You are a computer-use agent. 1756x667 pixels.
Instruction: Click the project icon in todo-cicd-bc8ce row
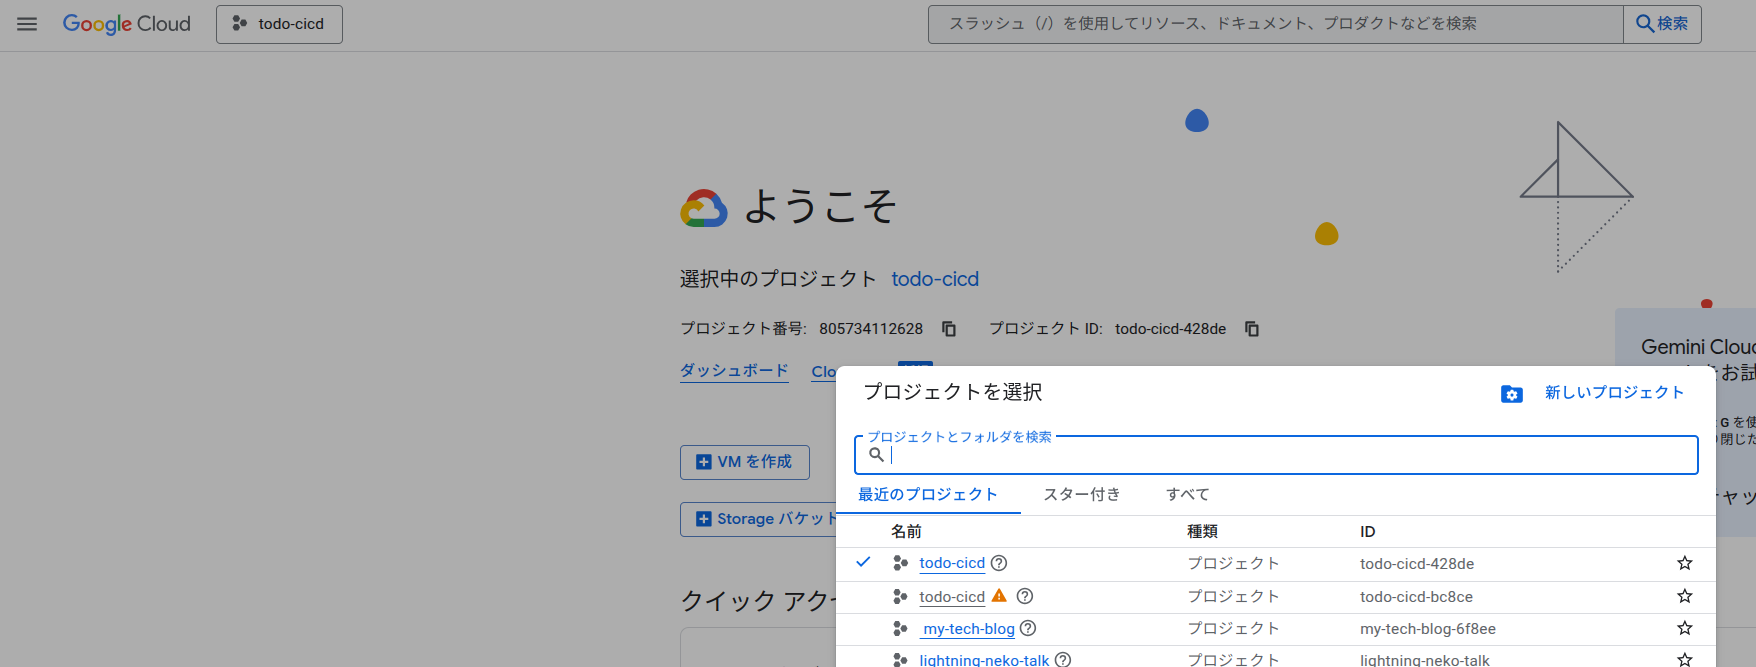[900, 597]
